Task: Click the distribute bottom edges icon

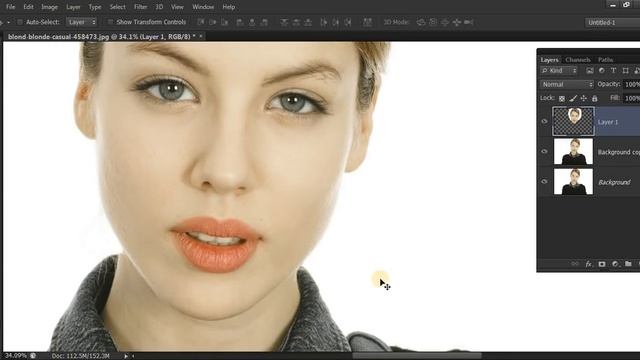Action: point(308,22)
